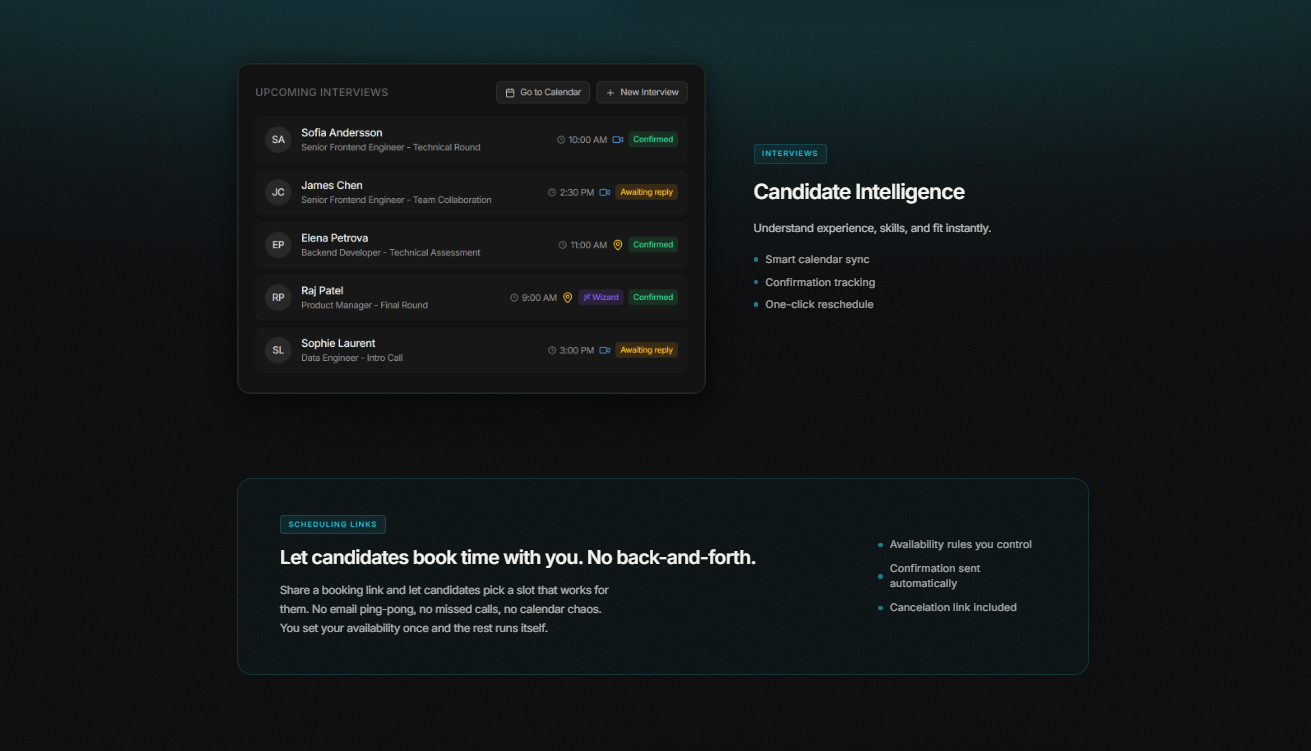Click the EP avatar for Elena Petrova
The image size is (1311, 751).
(x=278, y=245)
